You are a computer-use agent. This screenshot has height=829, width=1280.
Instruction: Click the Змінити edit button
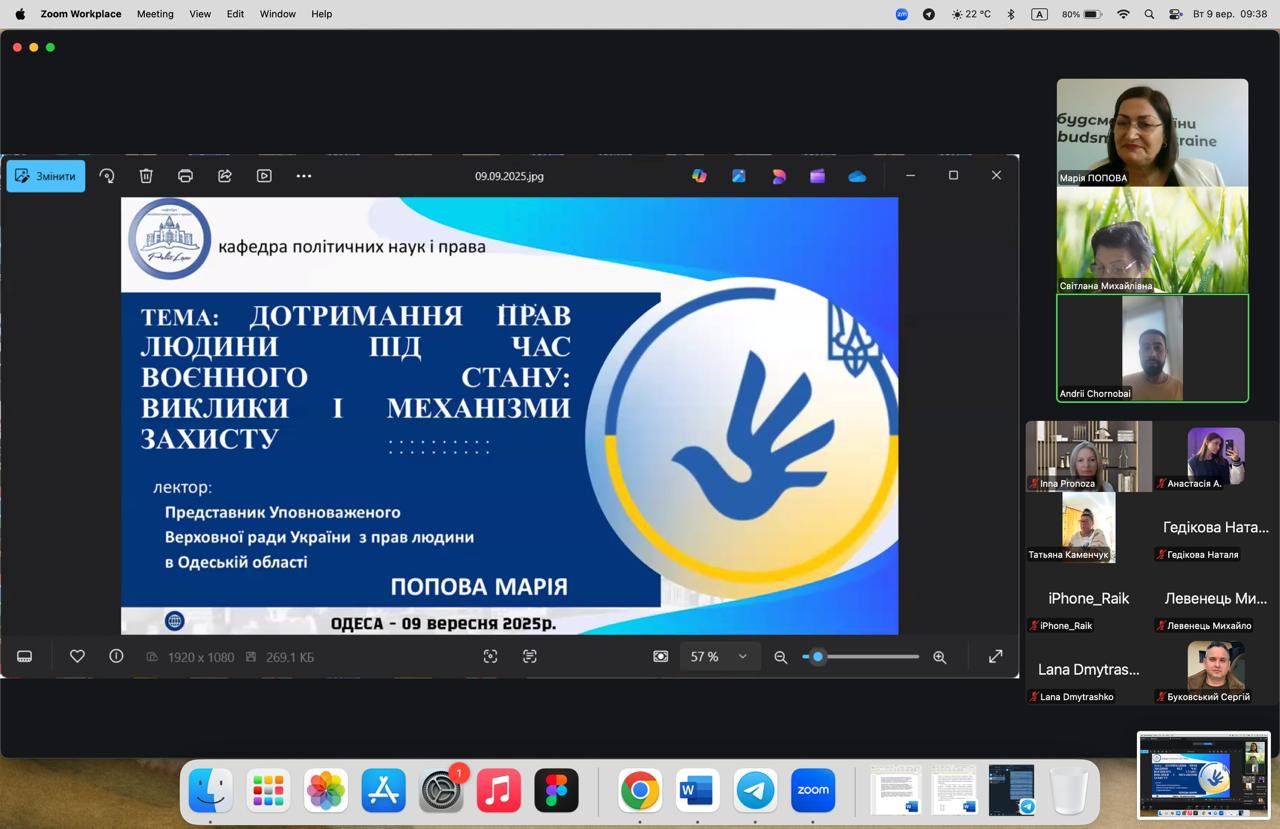46,176
